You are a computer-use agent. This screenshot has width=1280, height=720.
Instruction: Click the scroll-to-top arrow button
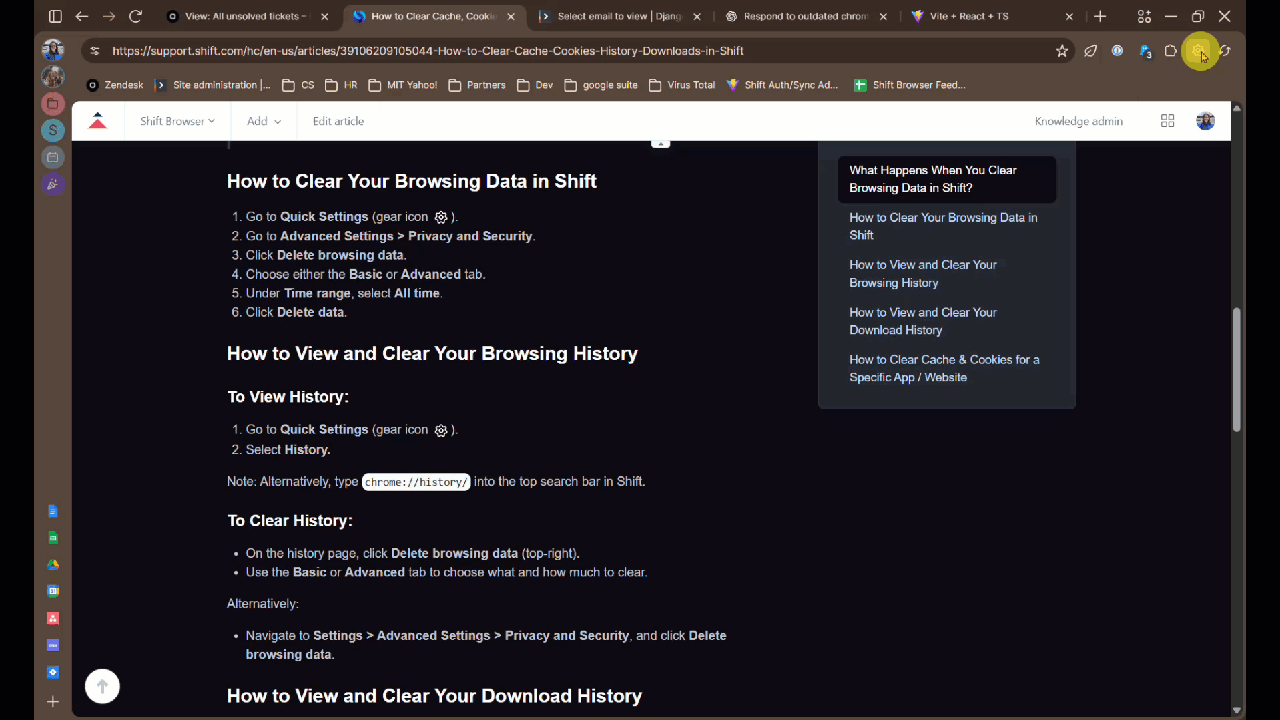point(102,686)
